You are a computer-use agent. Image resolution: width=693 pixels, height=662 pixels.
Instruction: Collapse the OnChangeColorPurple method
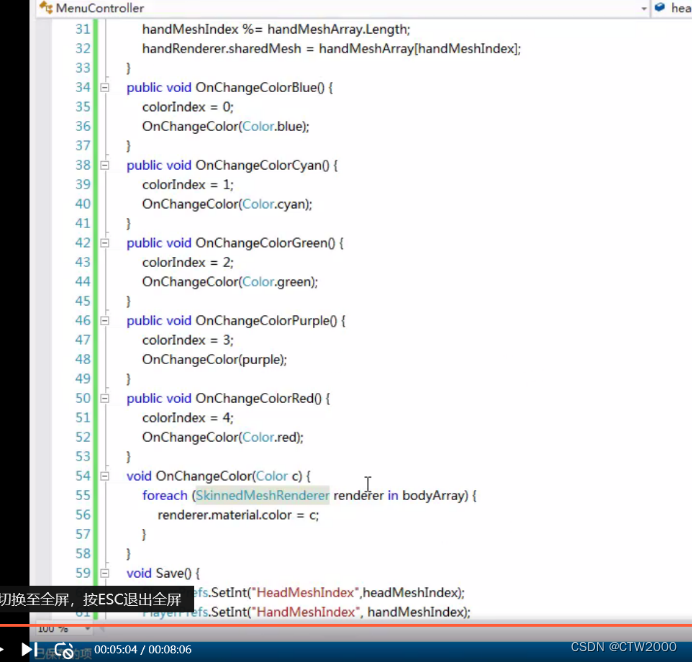pyautogui.click(x=105, y=321)
